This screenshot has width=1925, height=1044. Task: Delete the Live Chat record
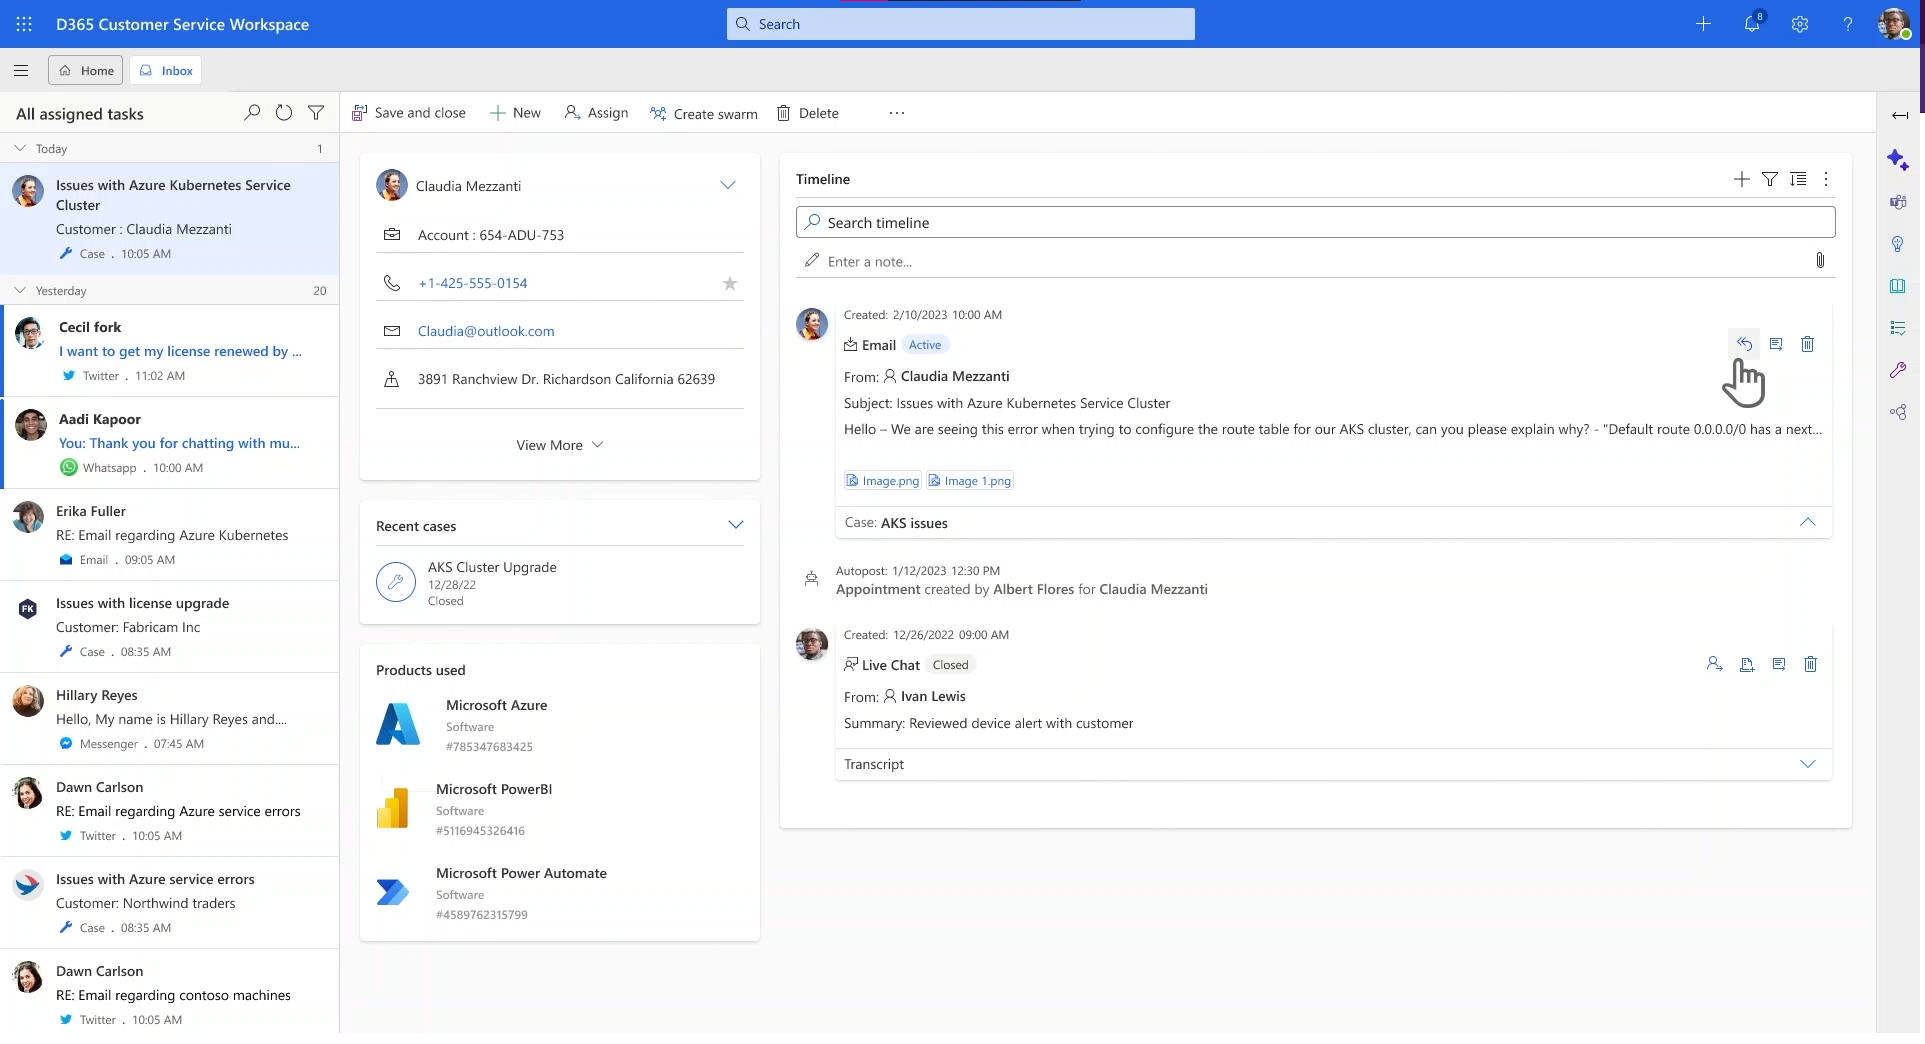pyautogui.click(x=1810, y=664)
